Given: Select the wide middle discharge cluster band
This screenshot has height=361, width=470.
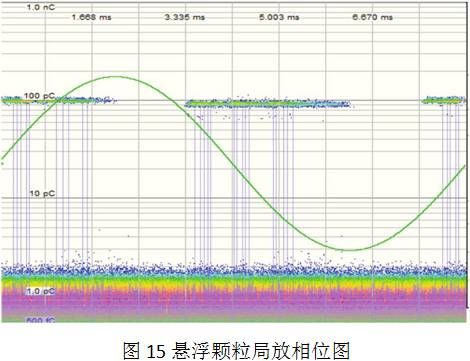Looking at the screenshot, I should (x=268, y=104).
